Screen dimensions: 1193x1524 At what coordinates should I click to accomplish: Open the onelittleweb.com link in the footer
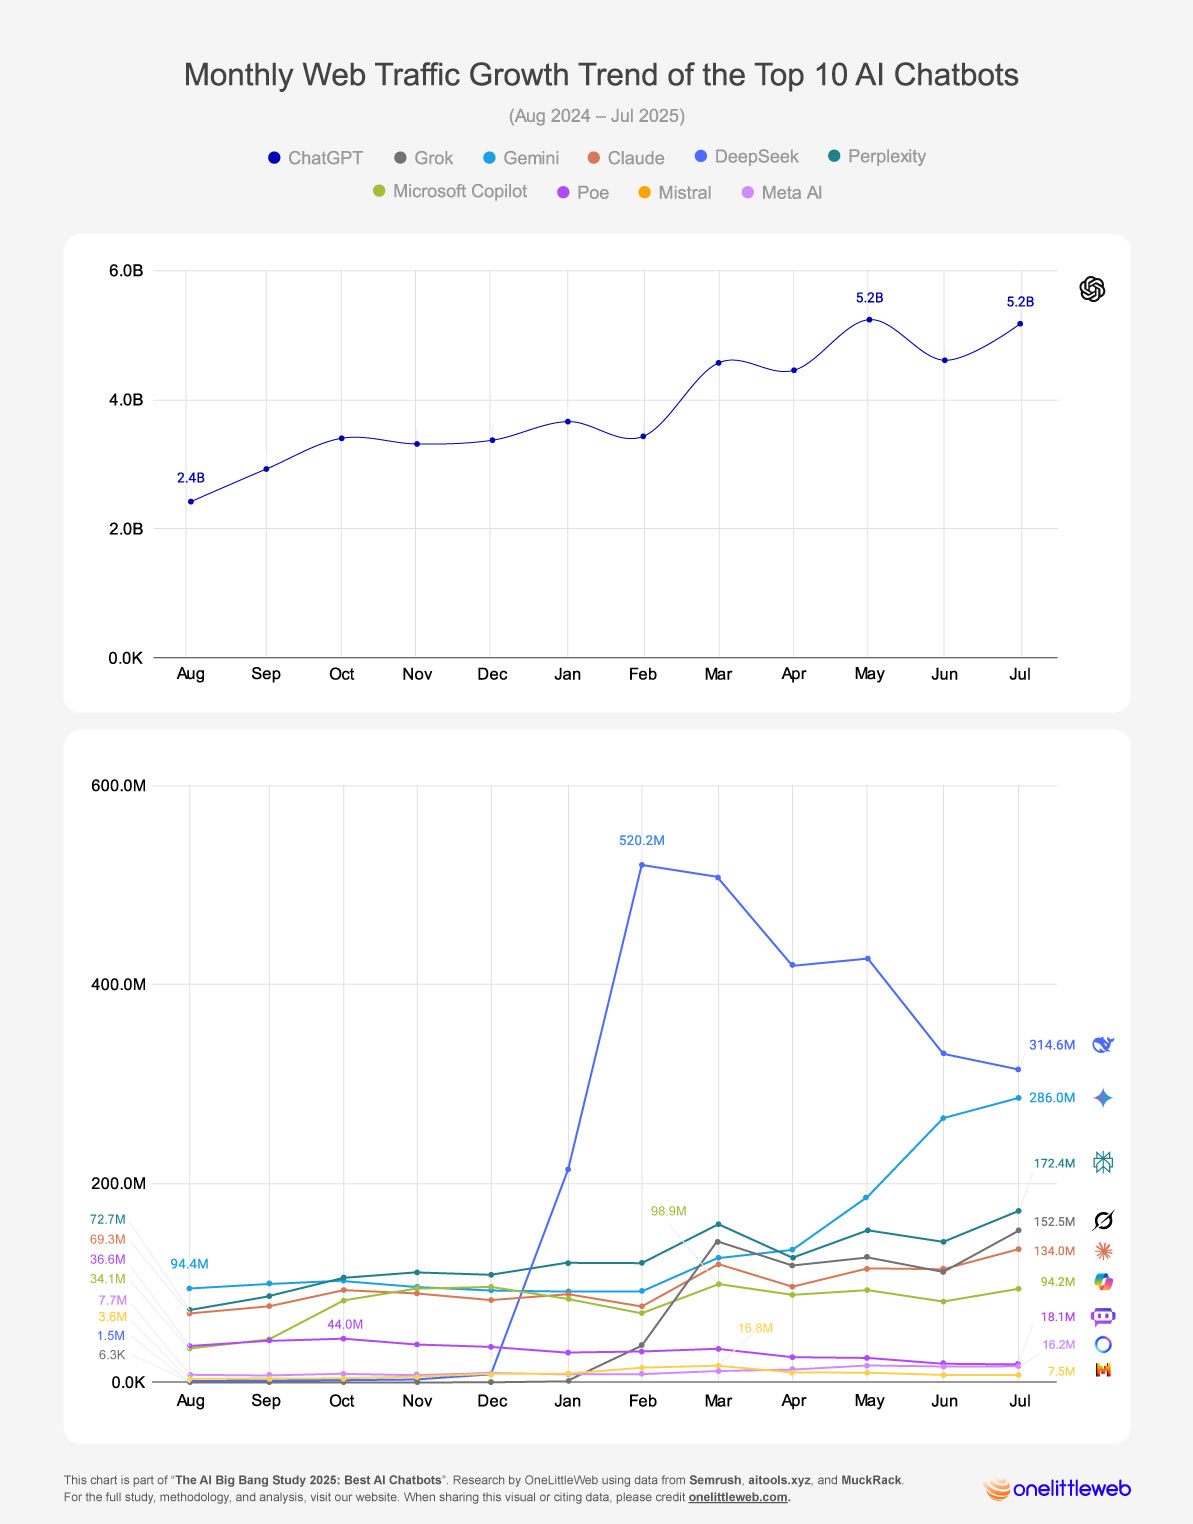[738, 1497]
